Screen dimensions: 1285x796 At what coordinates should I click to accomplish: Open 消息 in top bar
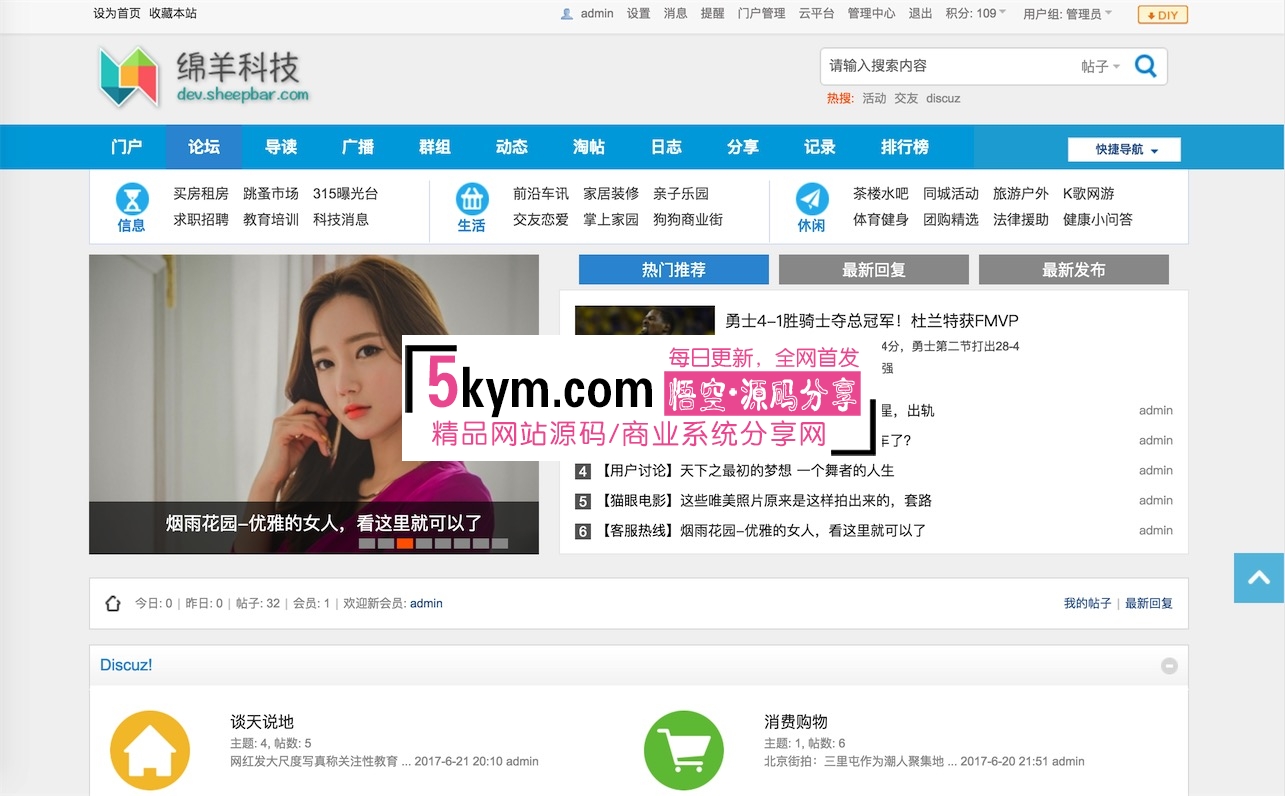pyautogui.click(x=676, y=14)
